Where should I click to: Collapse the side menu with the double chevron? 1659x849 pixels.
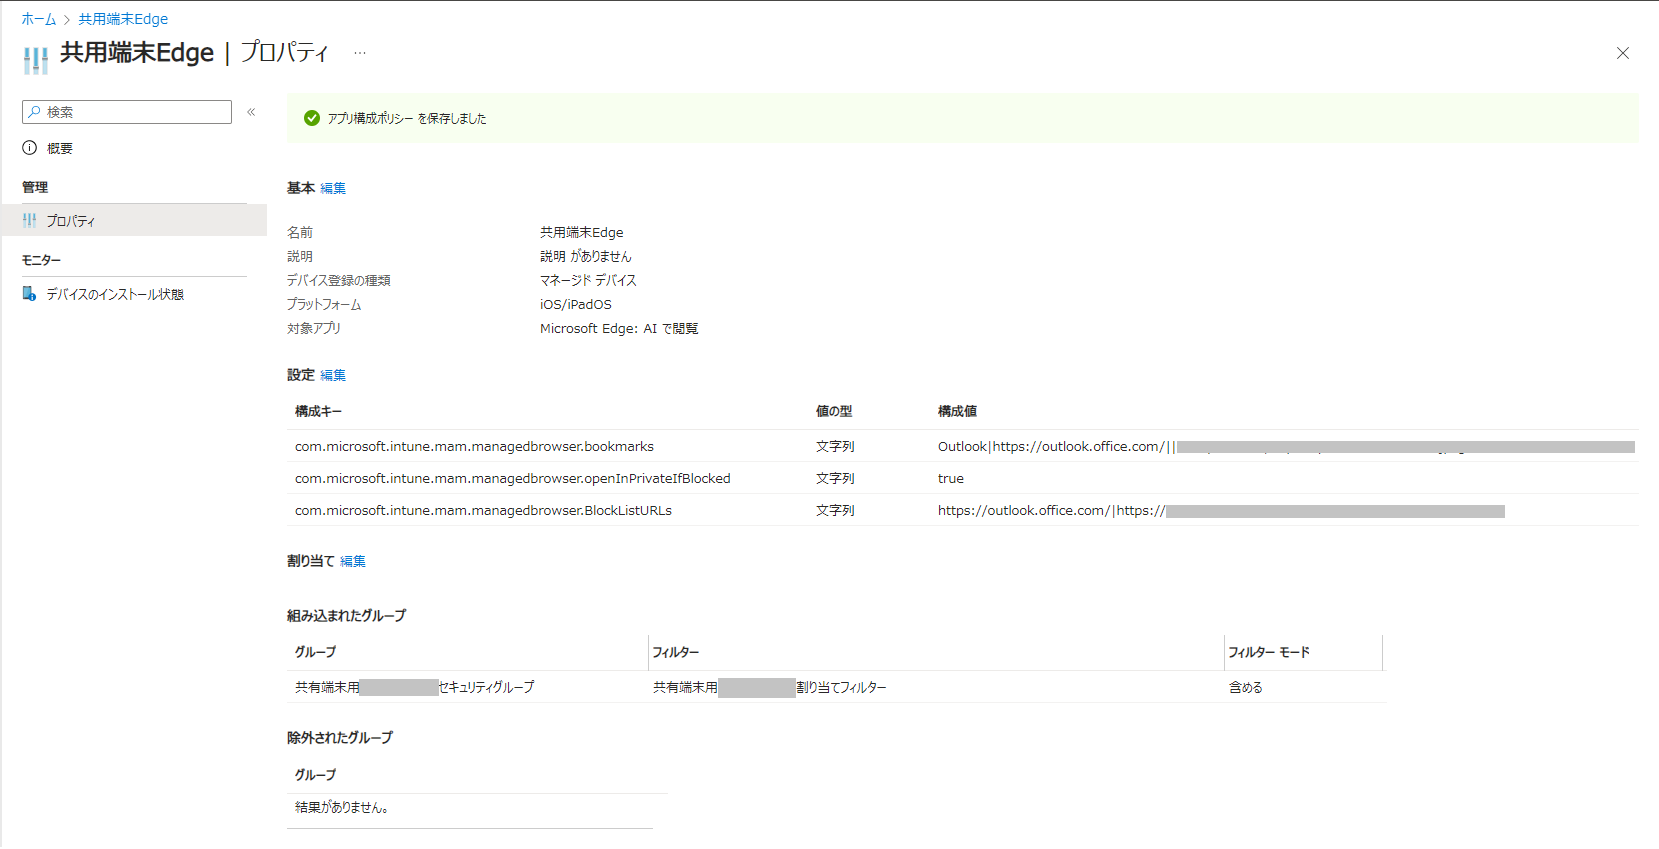[x=251, y=112]
